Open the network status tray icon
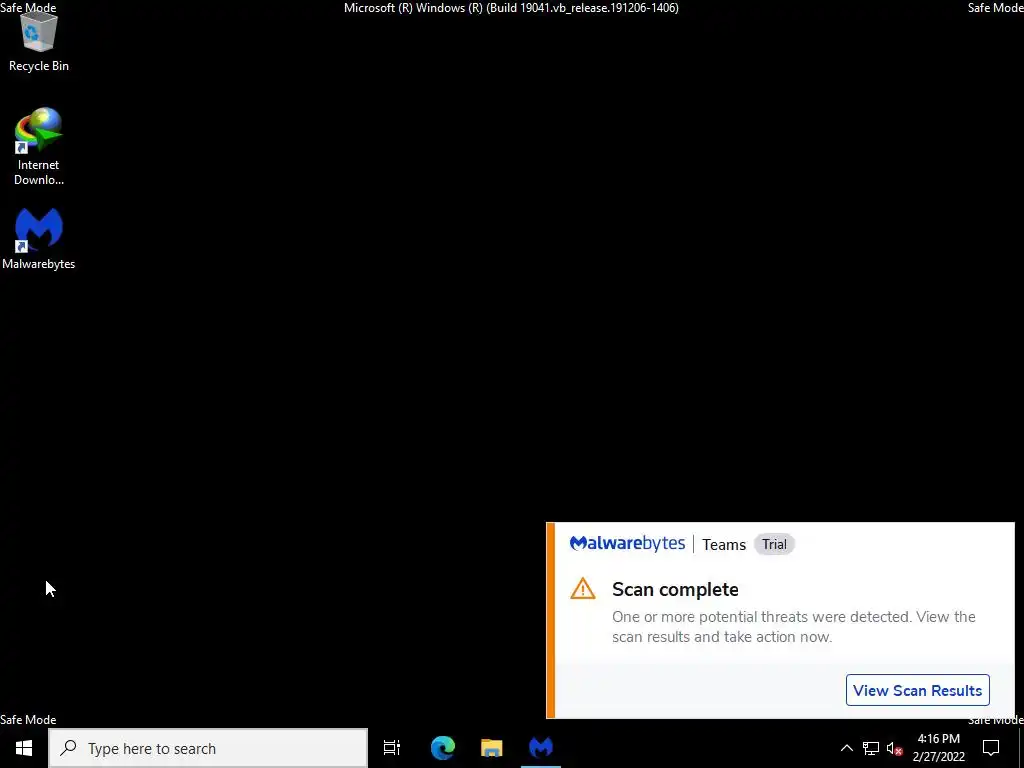Screen dimensions: 1024x768 pos(871,748)
